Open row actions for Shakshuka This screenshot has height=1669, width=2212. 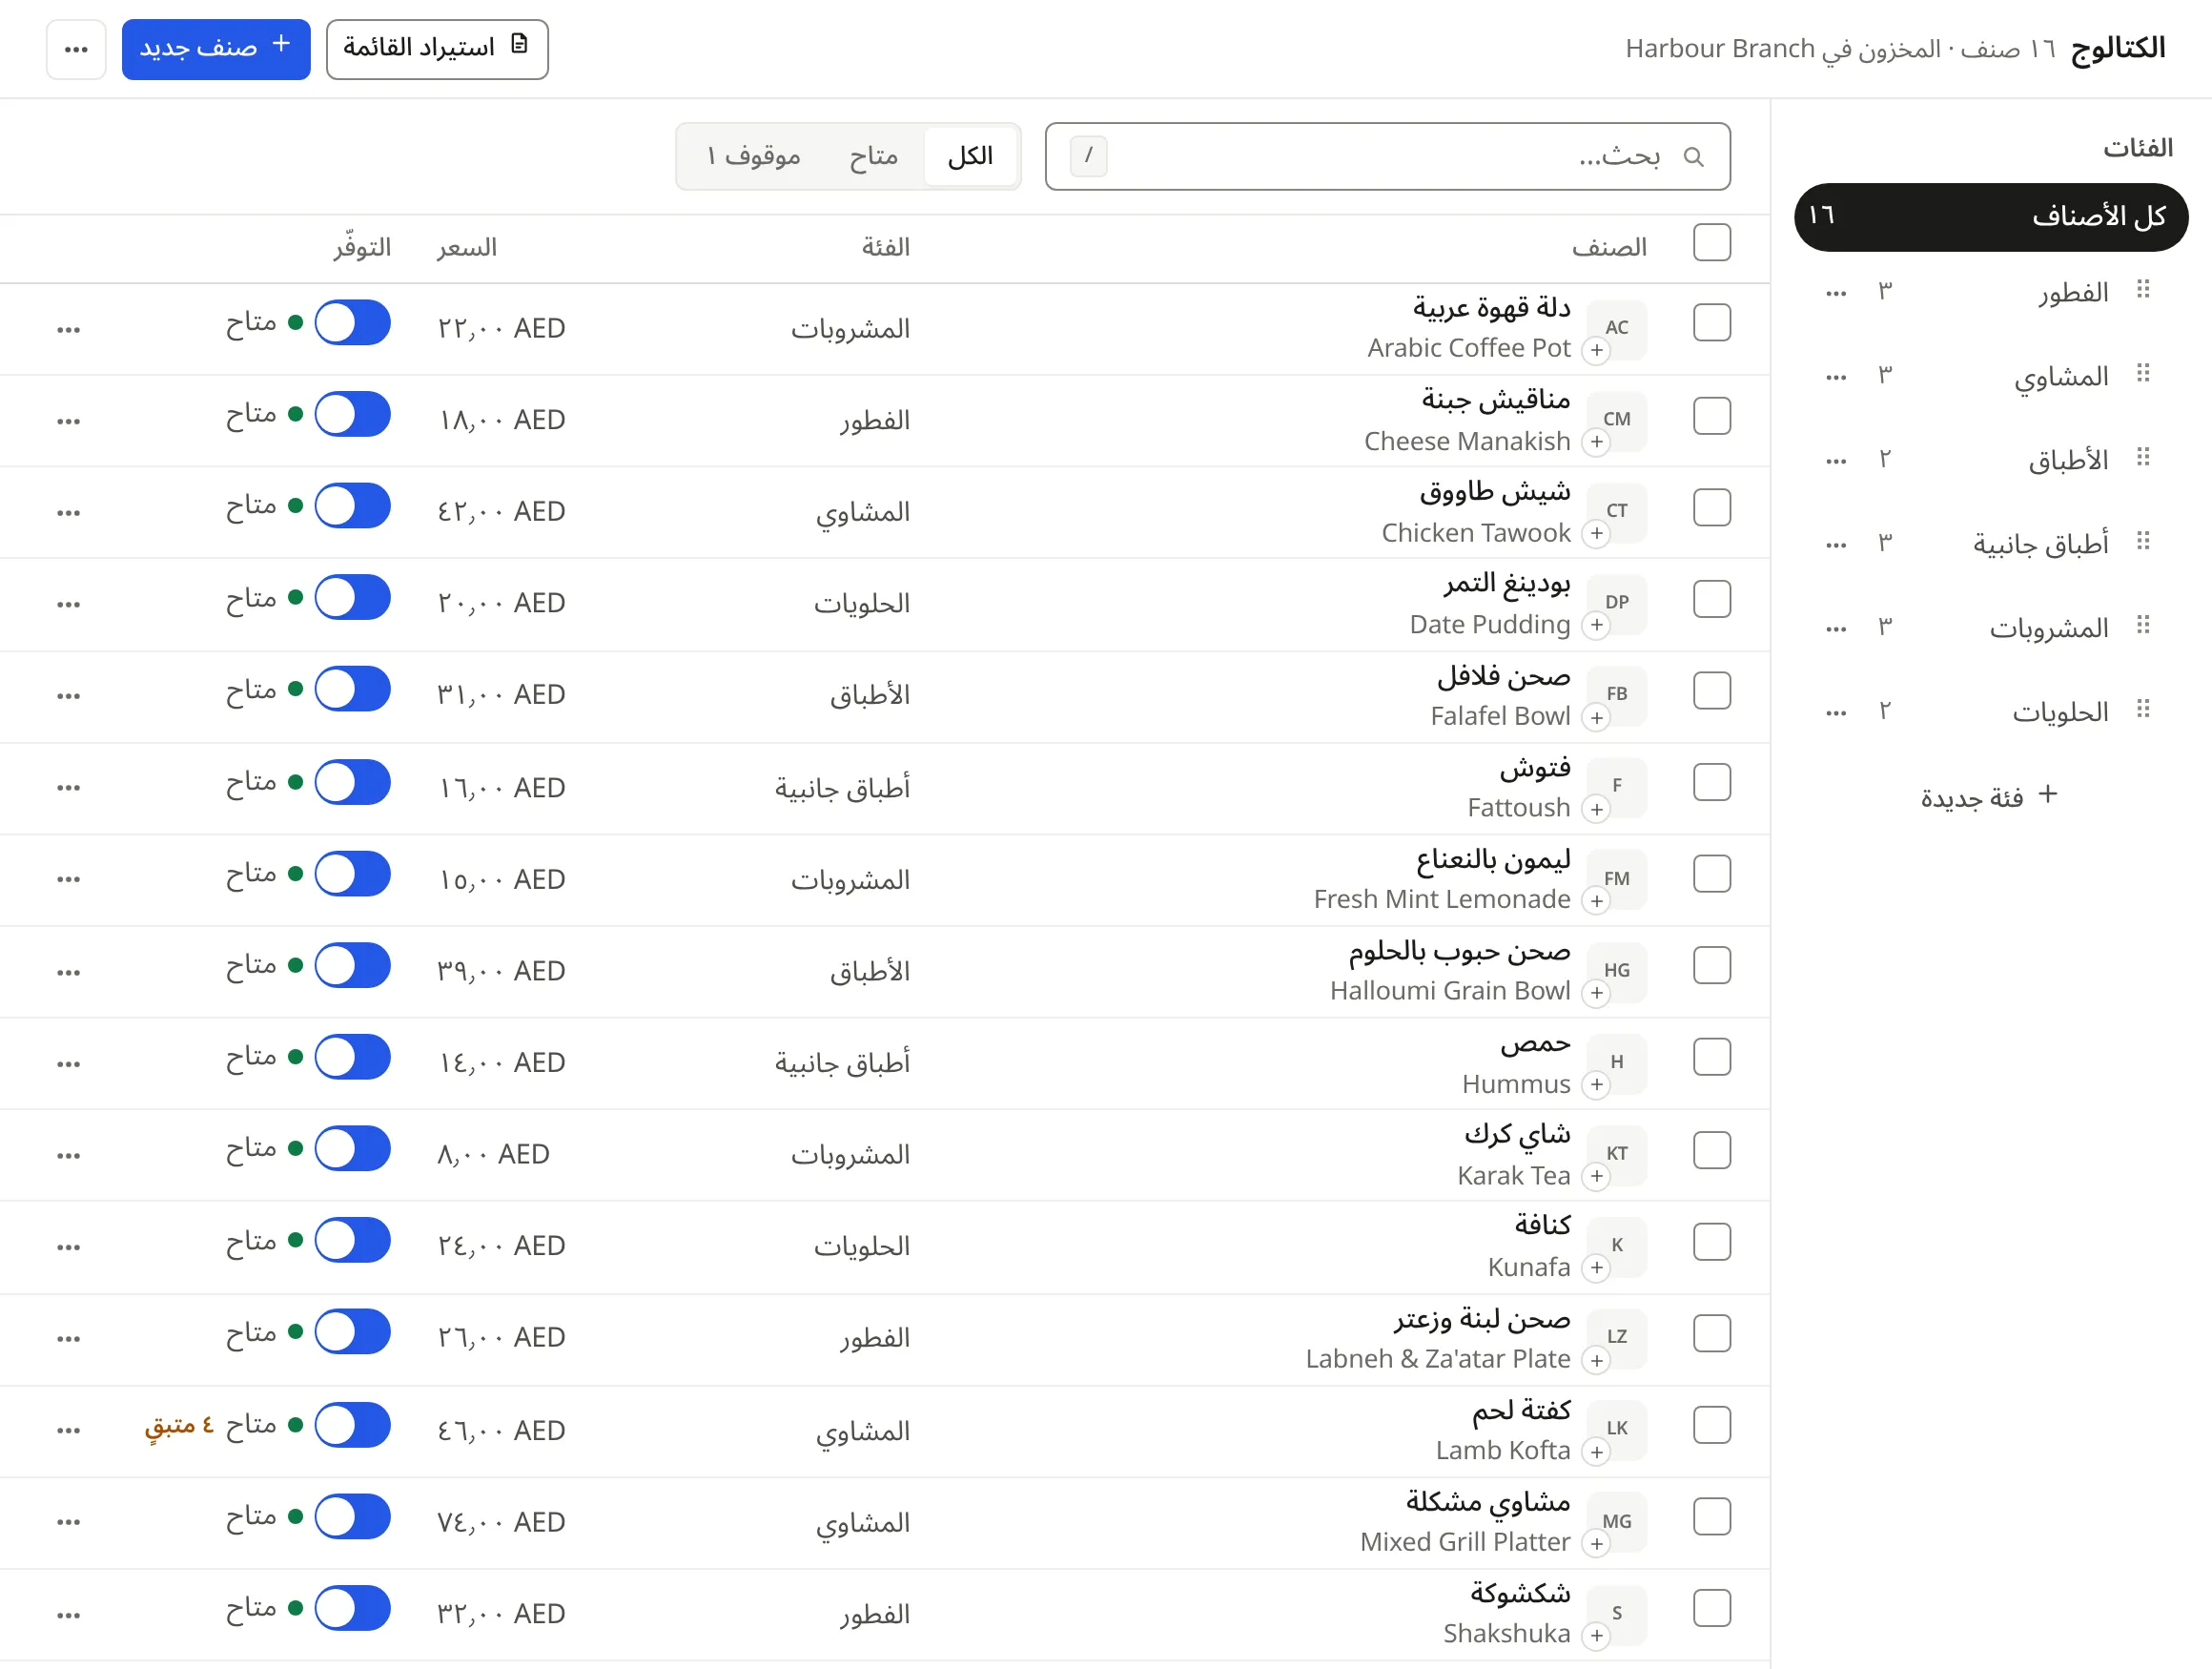click(69, 1616)
